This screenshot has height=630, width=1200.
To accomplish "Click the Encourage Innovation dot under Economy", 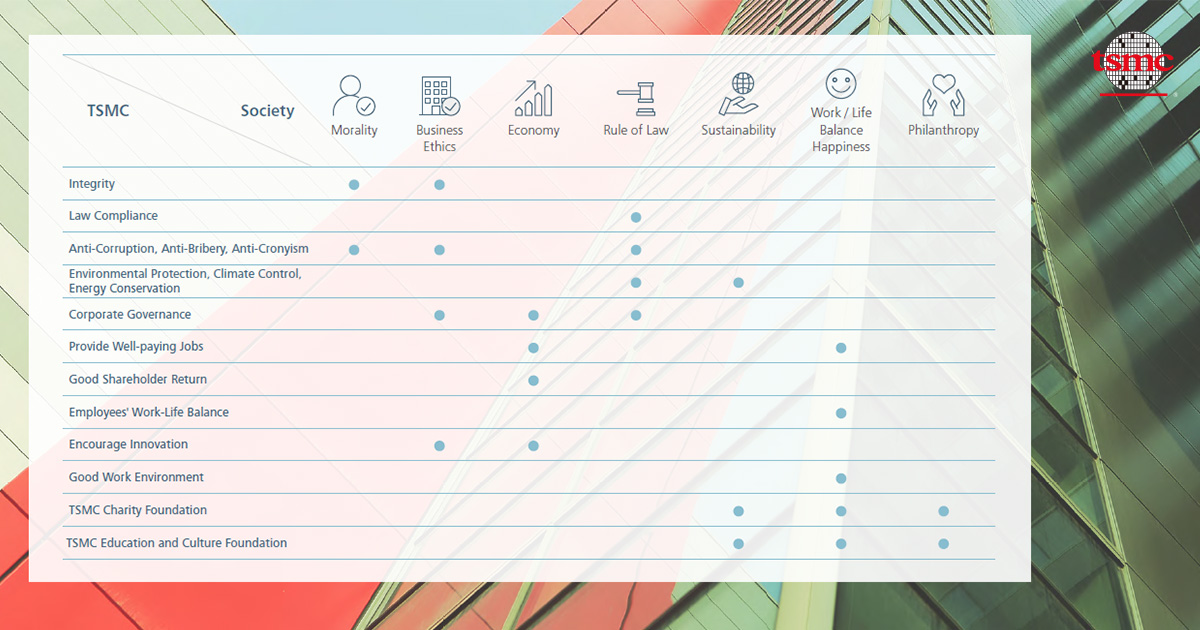I will pyautogui.click(x=534, y=446).
